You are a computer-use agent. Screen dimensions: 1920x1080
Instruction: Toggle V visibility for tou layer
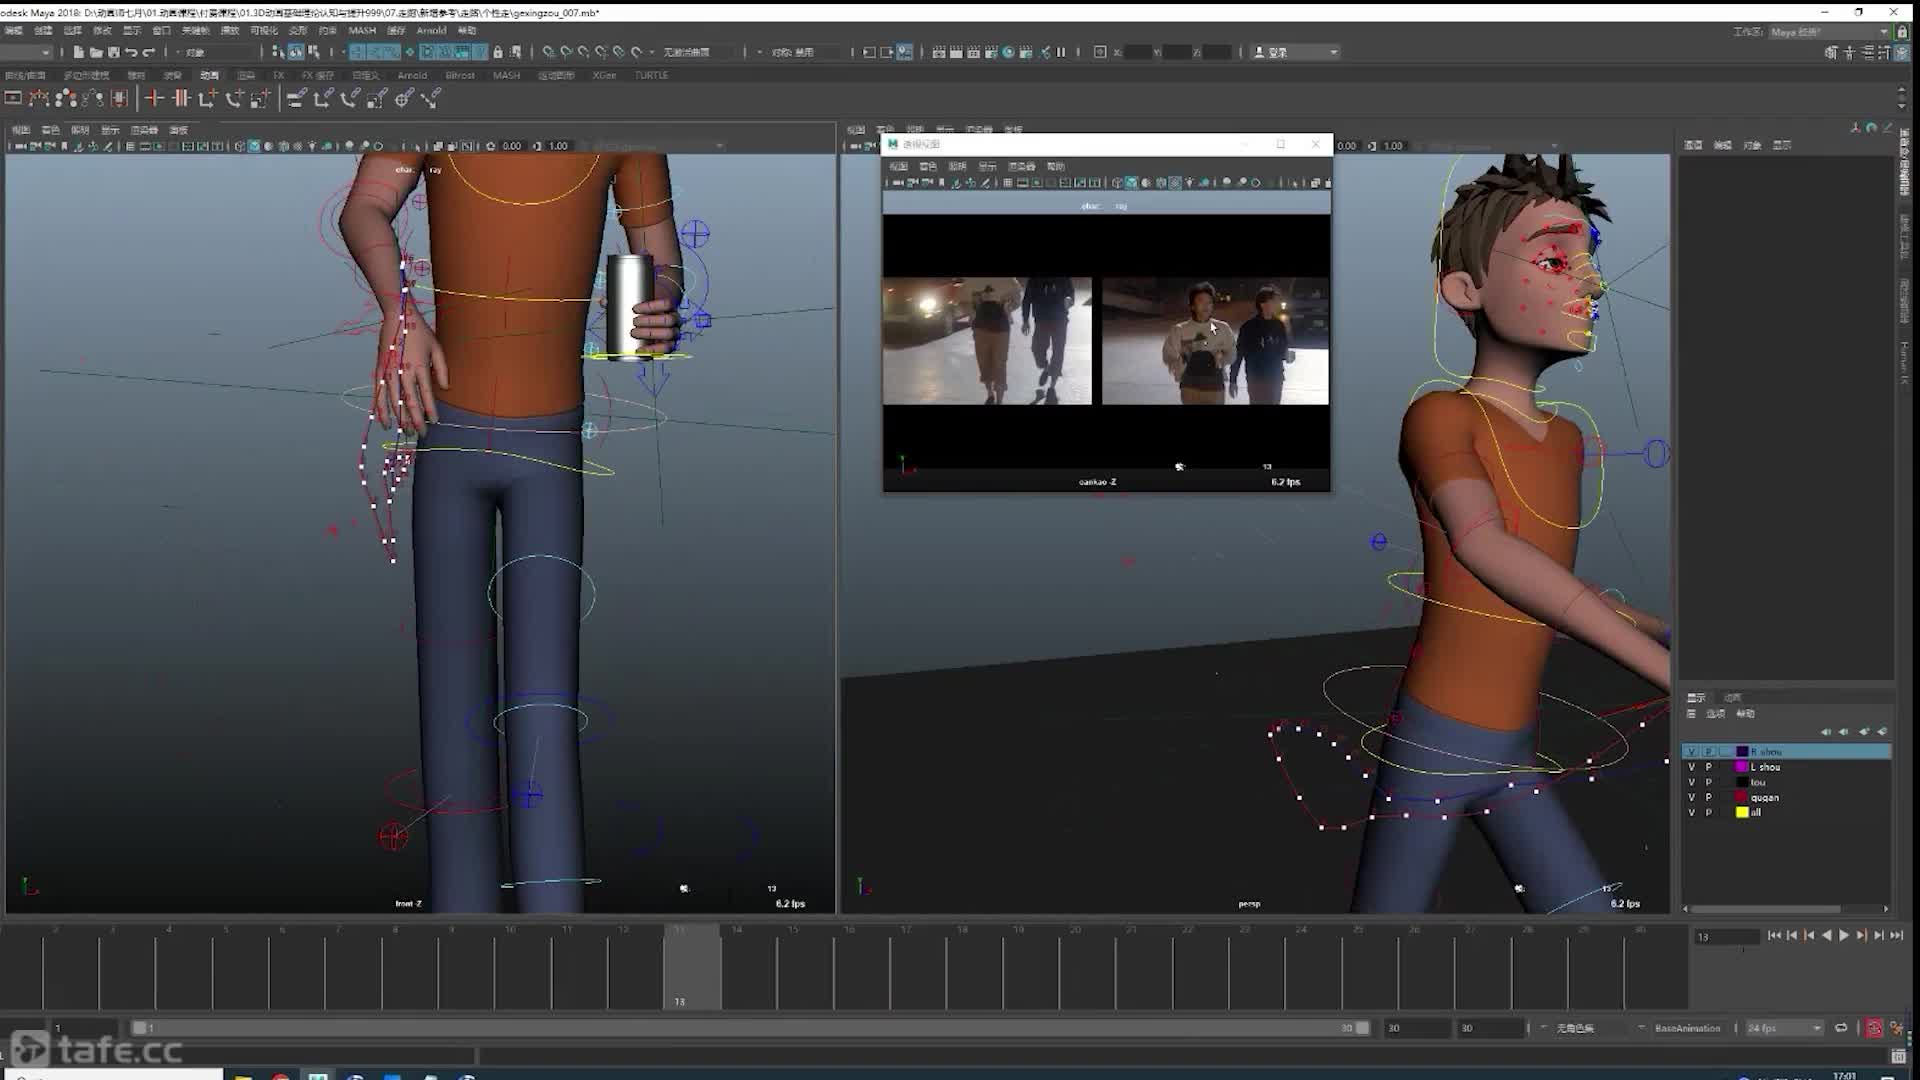click(1692, 782)
